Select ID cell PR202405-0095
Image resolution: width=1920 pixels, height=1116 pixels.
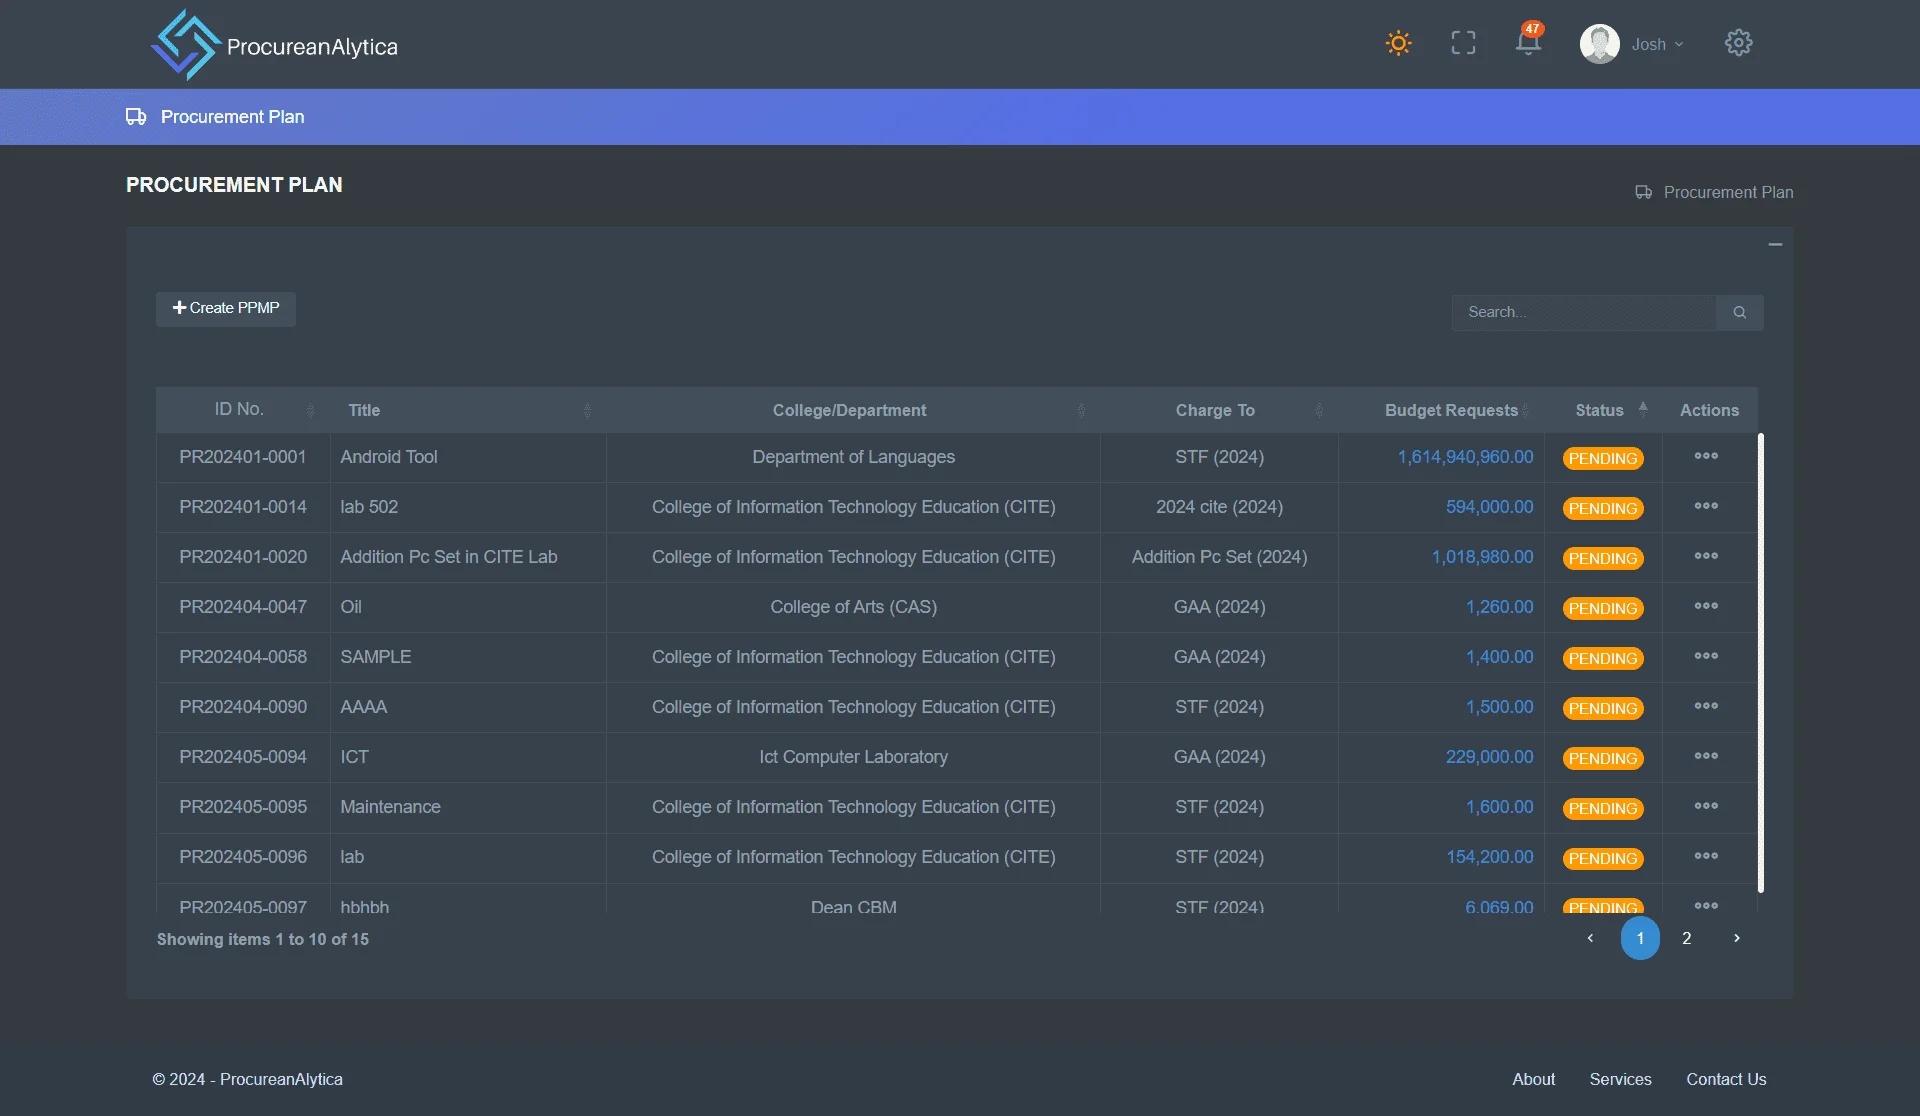(x=243, y=807)
